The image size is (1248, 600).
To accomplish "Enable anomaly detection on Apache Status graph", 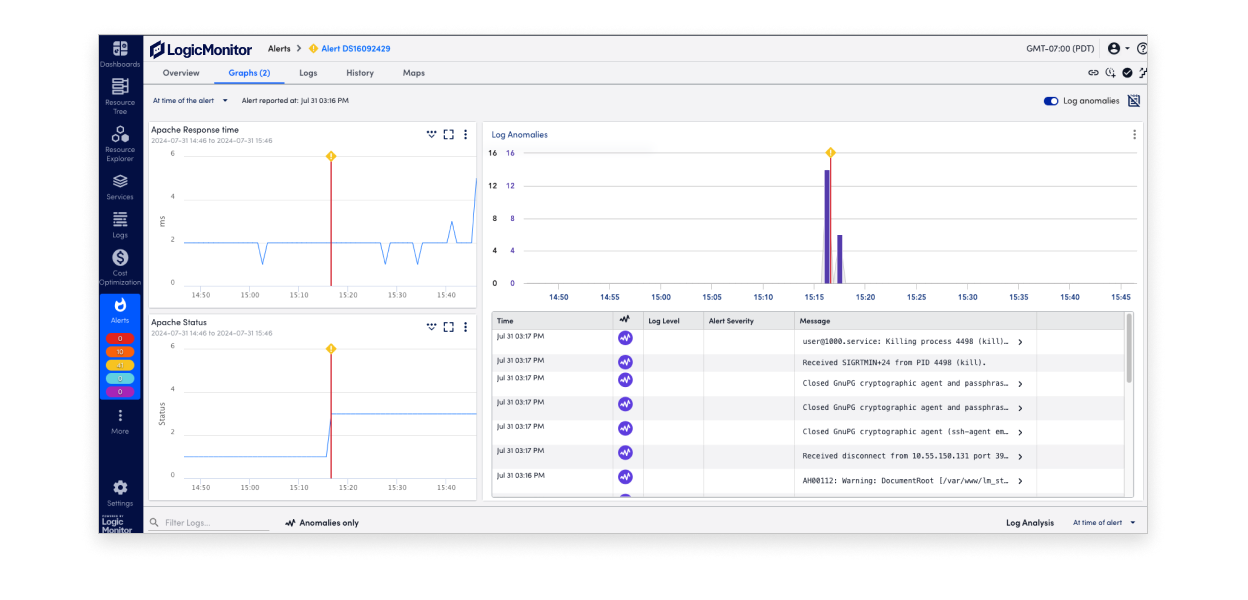I will point(432,327).
